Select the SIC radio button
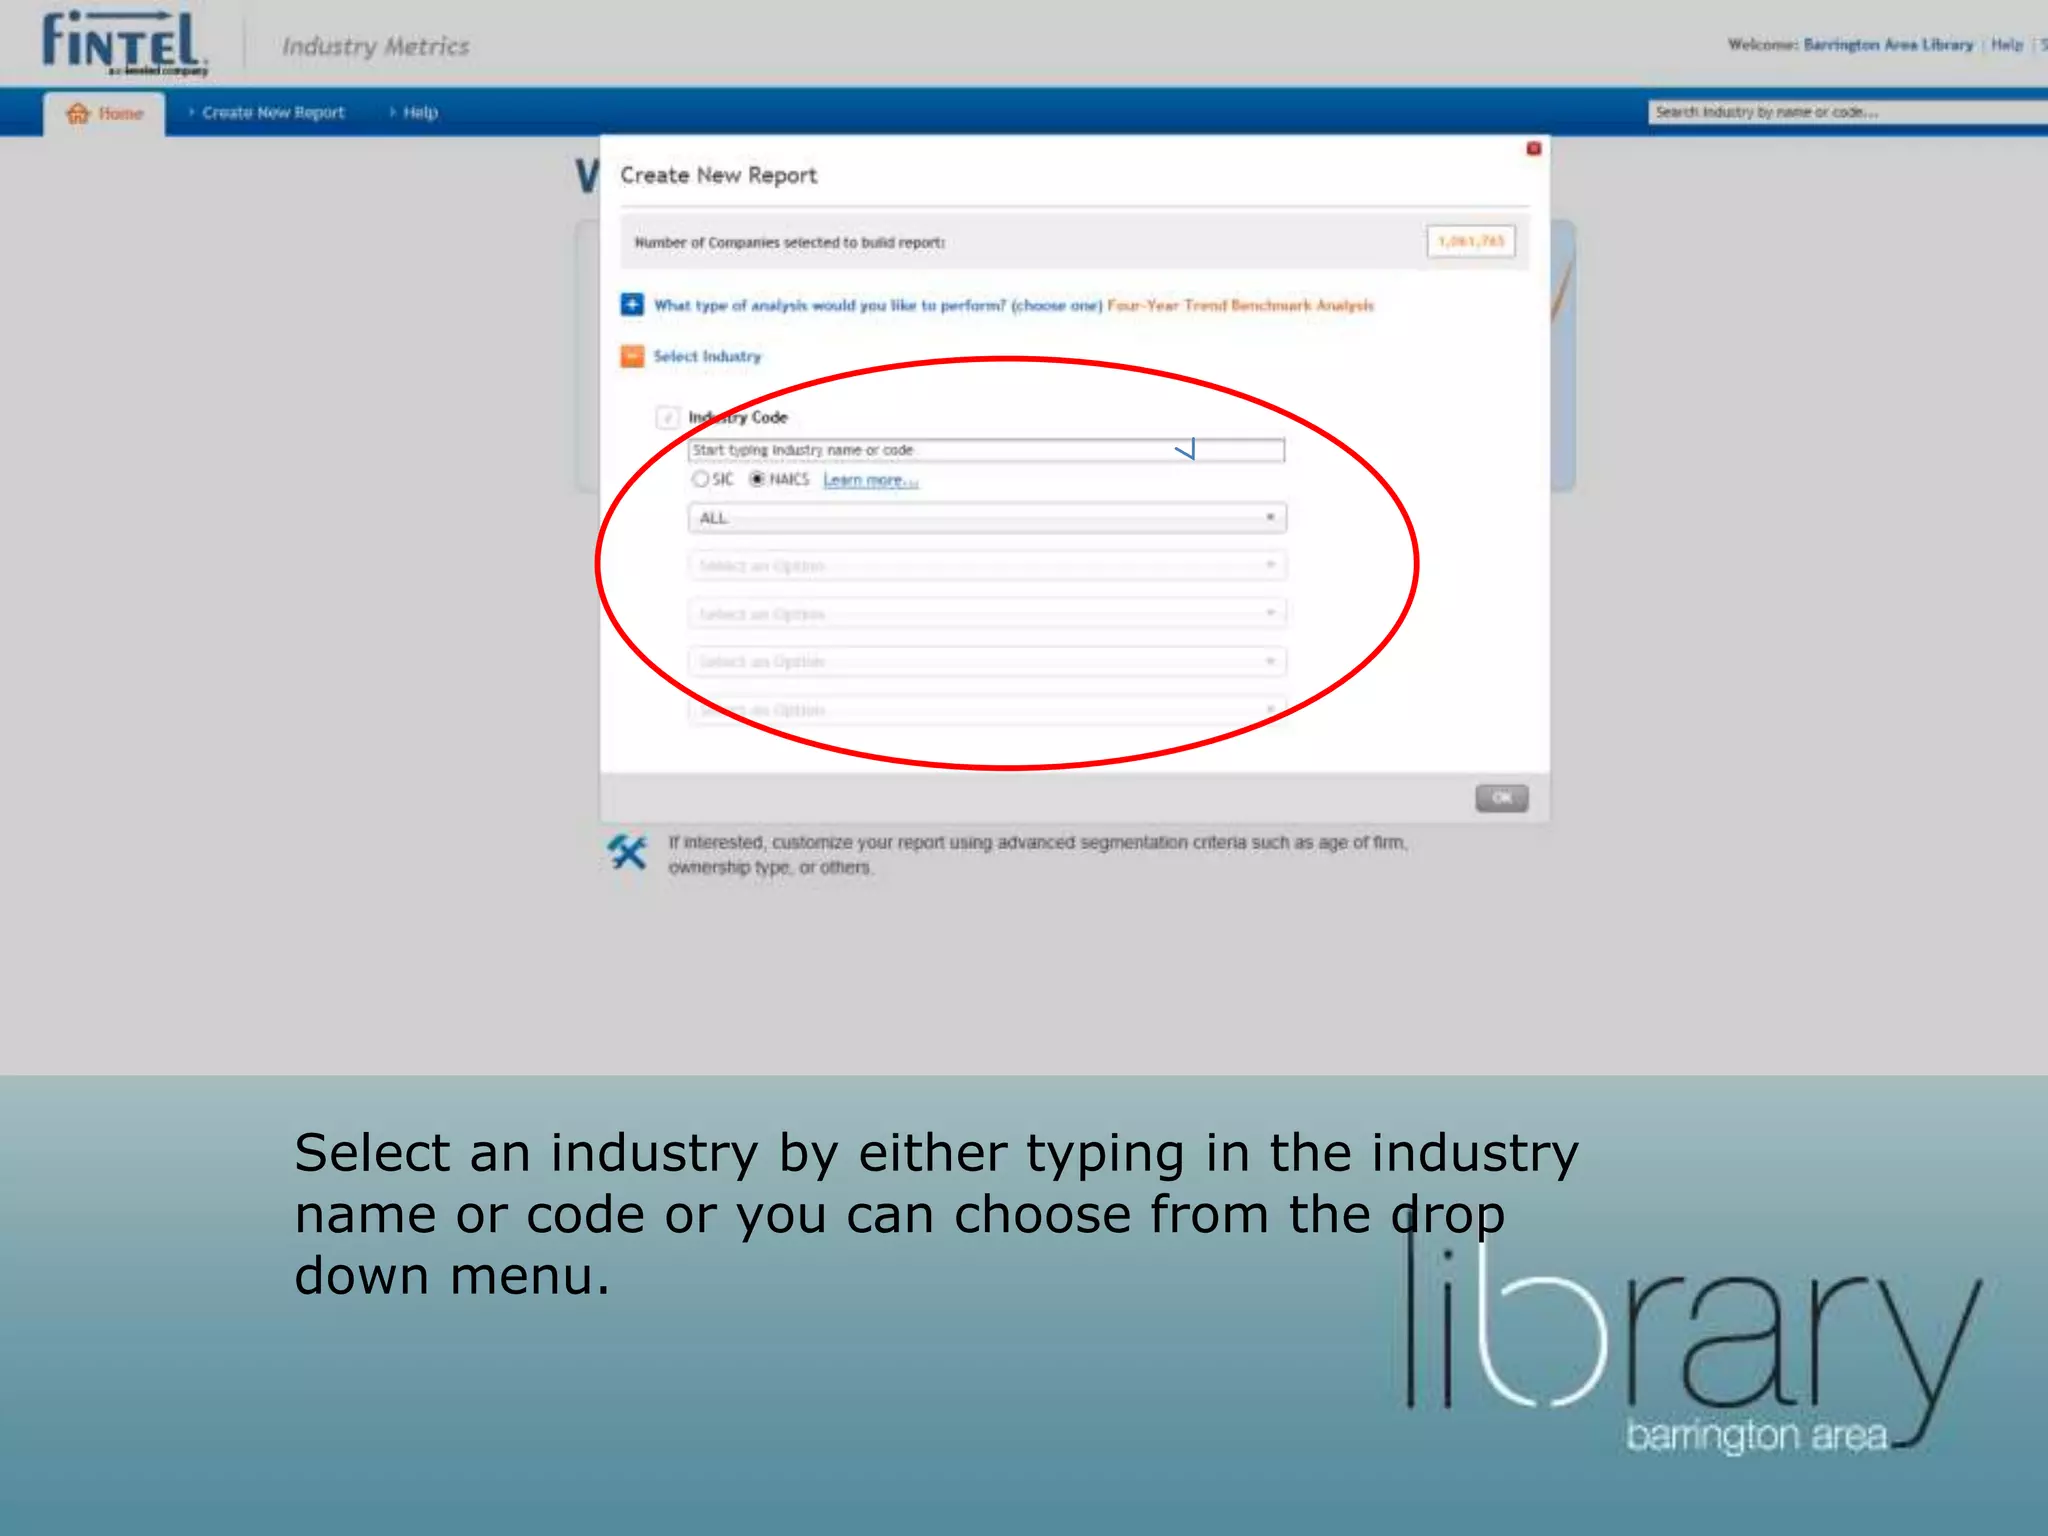Image resolution: width=2048 pixels, height=1536 pixels. pyautogui.click(x=700, y=480)
